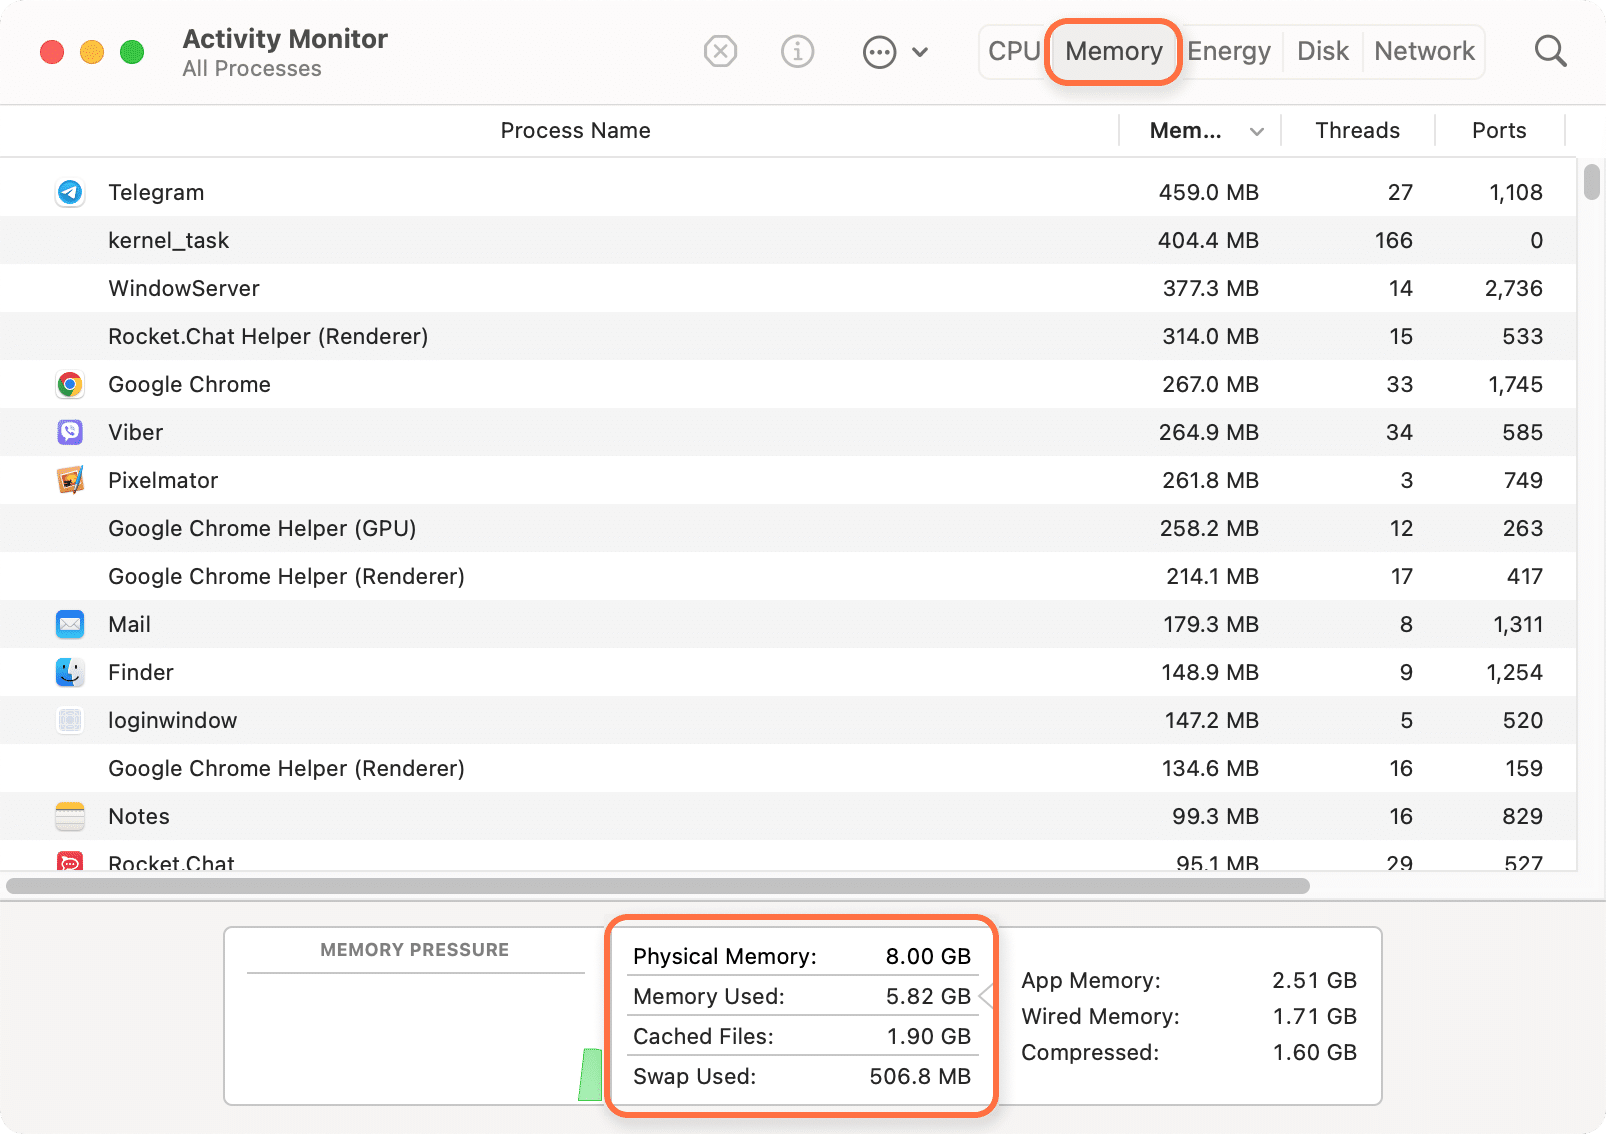Select the Google Chrome process name
Image resolution: width=1606 pixels, height=1134 pixels.
(189, 384)
